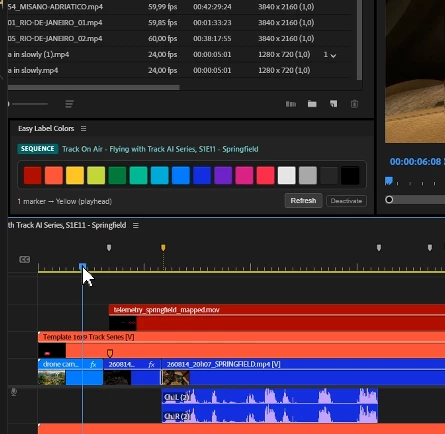The width and height of the screenshot is (445, 434).
Task: Select the yellow color swatch
Action: pyautogui.click(x=75, y=175)
